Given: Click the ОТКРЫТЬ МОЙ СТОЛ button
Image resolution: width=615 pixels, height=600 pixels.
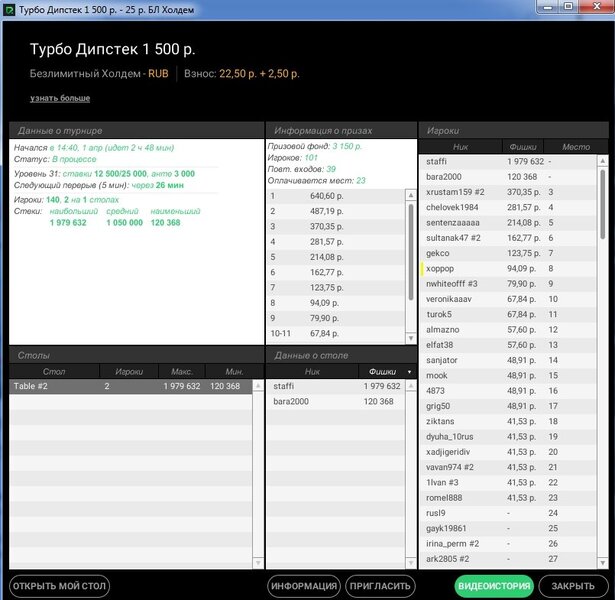Looking at the screenshot, I should coord(58,586).
